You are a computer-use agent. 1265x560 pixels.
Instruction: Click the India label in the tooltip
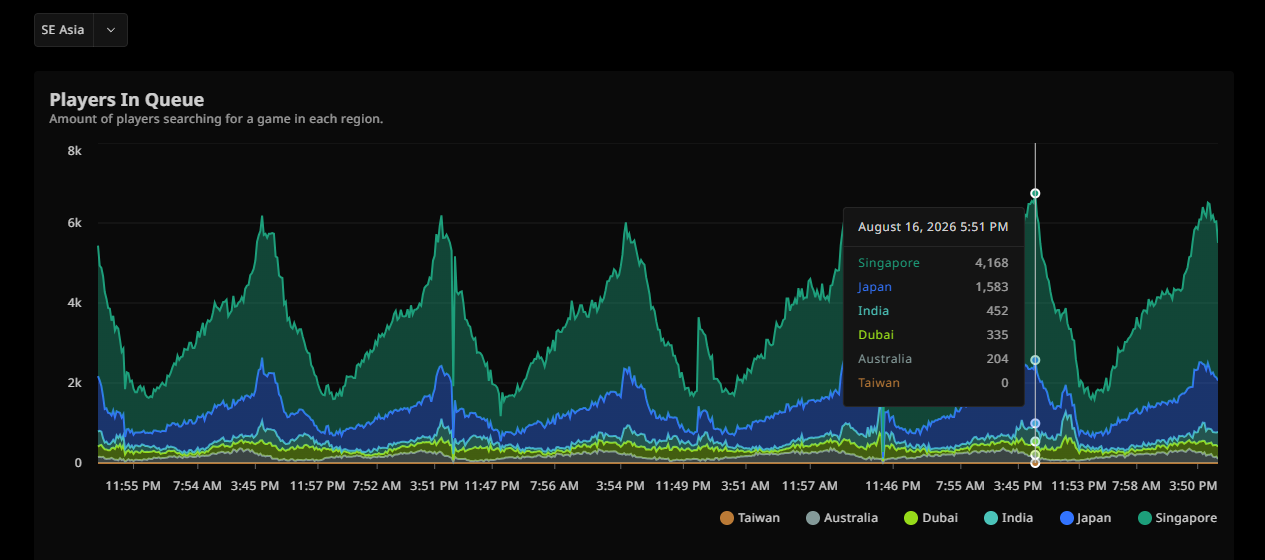pos(873,311)
